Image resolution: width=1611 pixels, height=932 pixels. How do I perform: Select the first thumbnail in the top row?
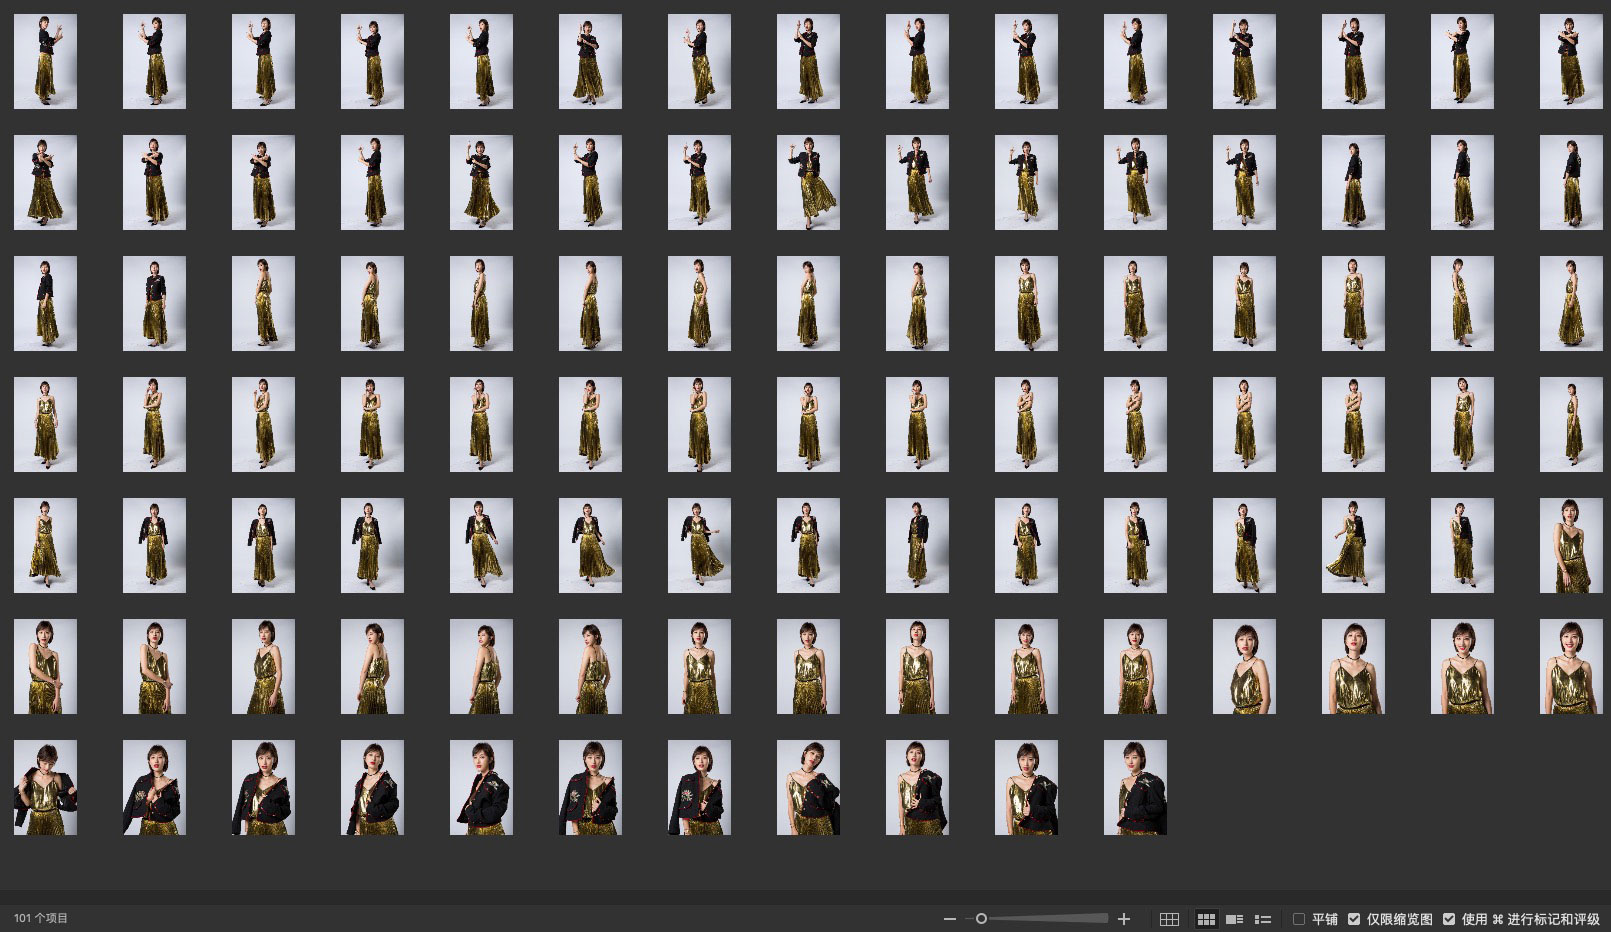coord(45,61)
